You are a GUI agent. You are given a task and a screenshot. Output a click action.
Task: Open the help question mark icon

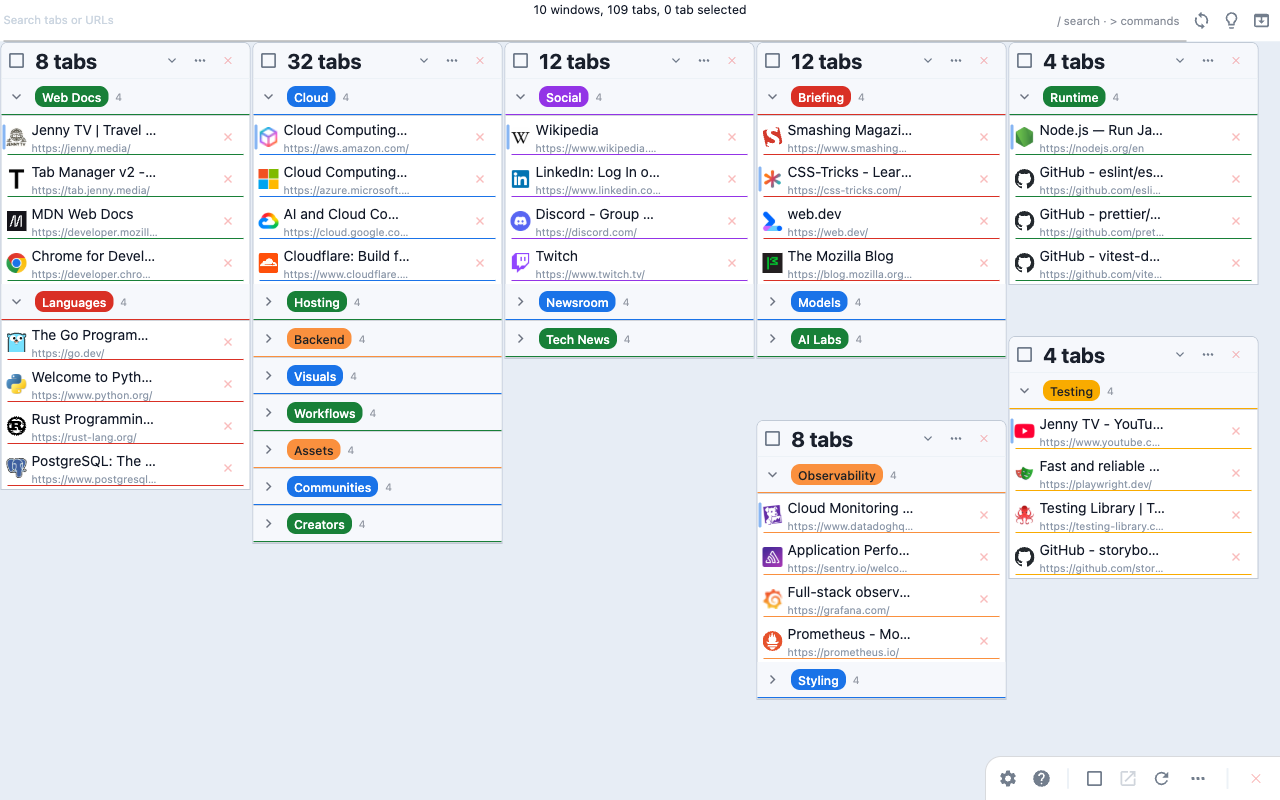click(1041, 779)
